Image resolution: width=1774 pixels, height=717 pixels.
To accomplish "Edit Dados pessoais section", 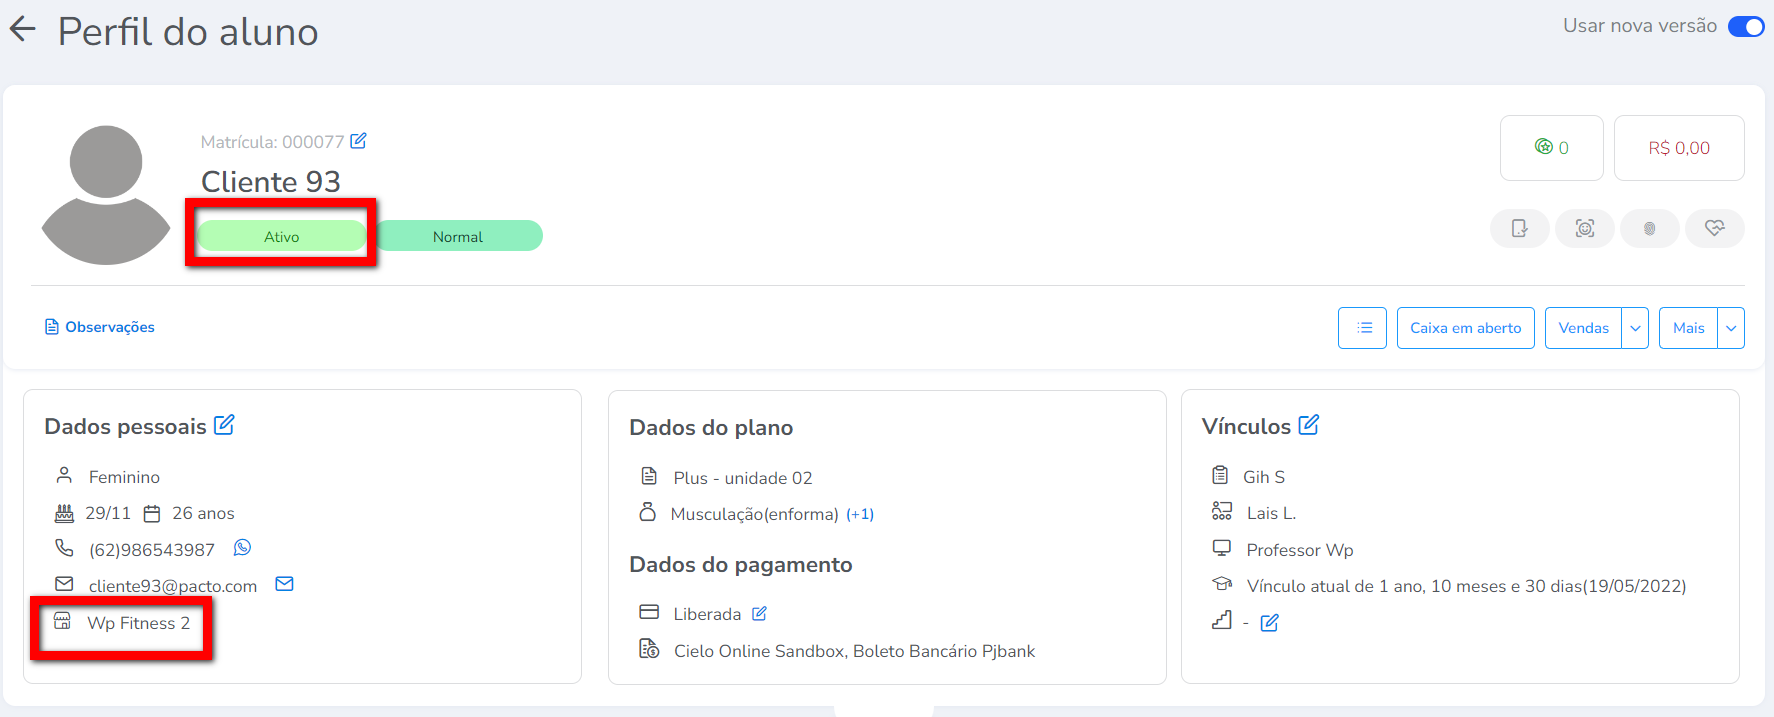I will click(224, 425).
